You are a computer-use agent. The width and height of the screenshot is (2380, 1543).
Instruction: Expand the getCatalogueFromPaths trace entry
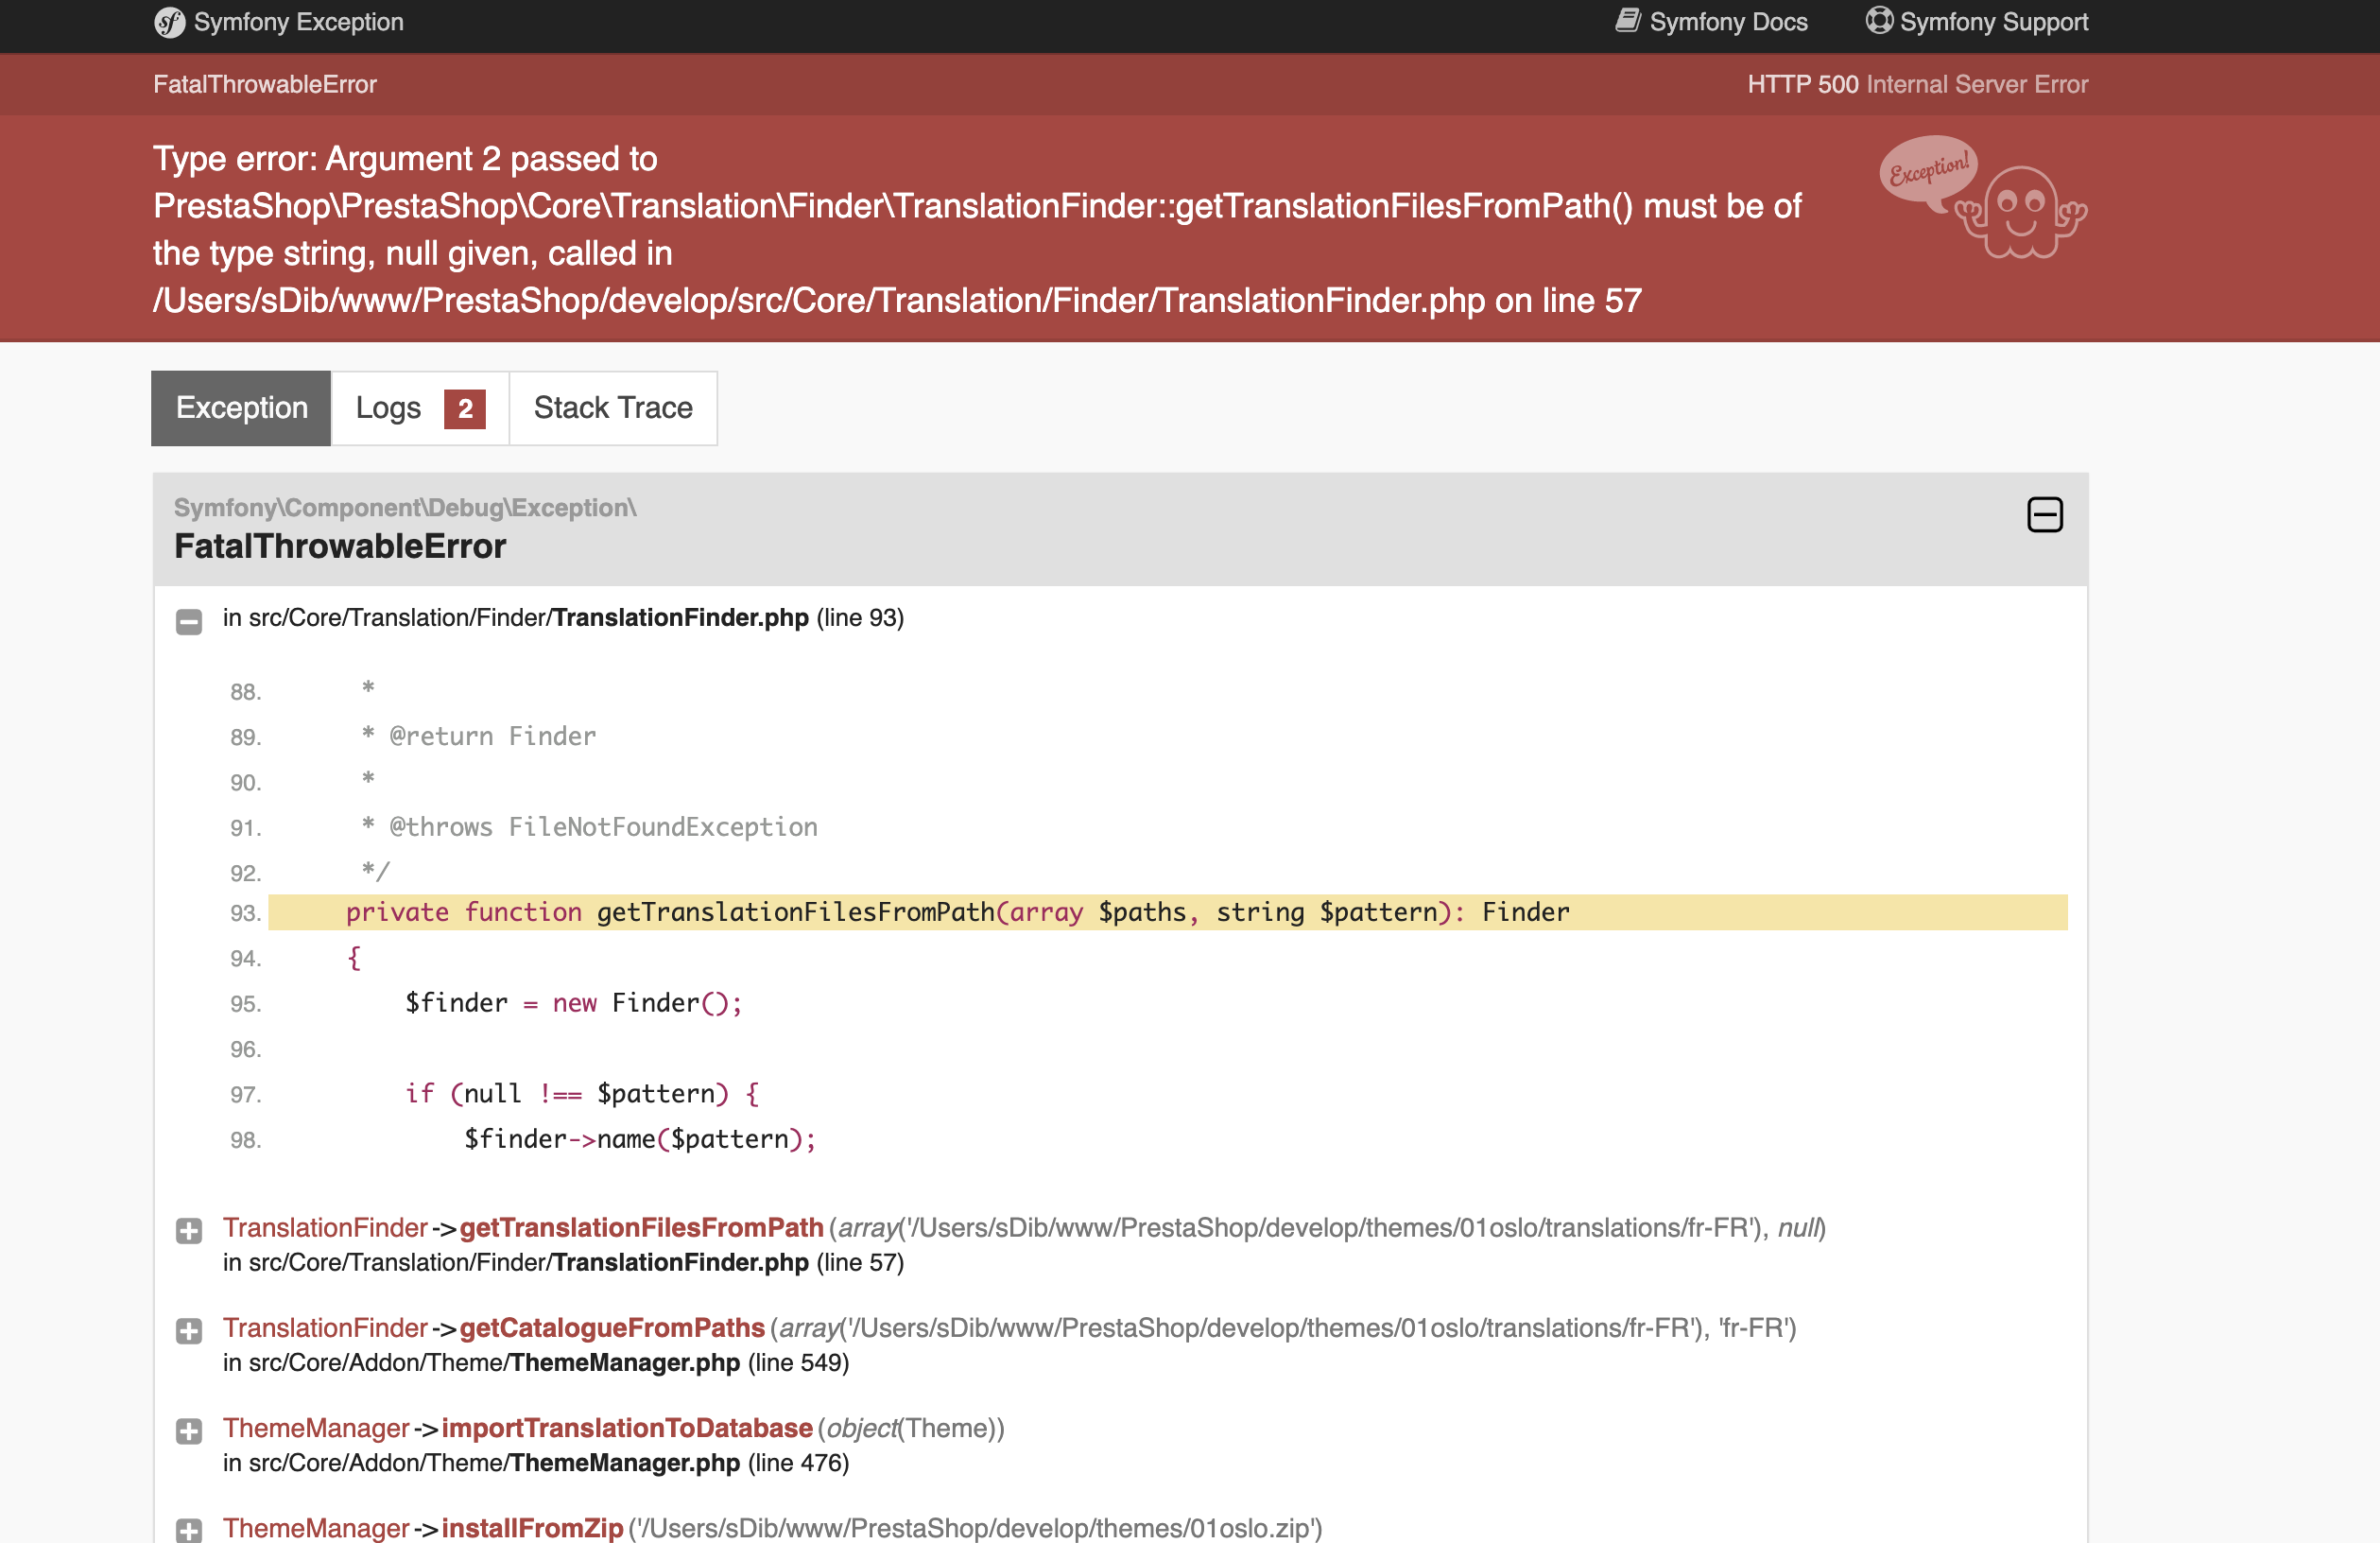point(189,1330)
